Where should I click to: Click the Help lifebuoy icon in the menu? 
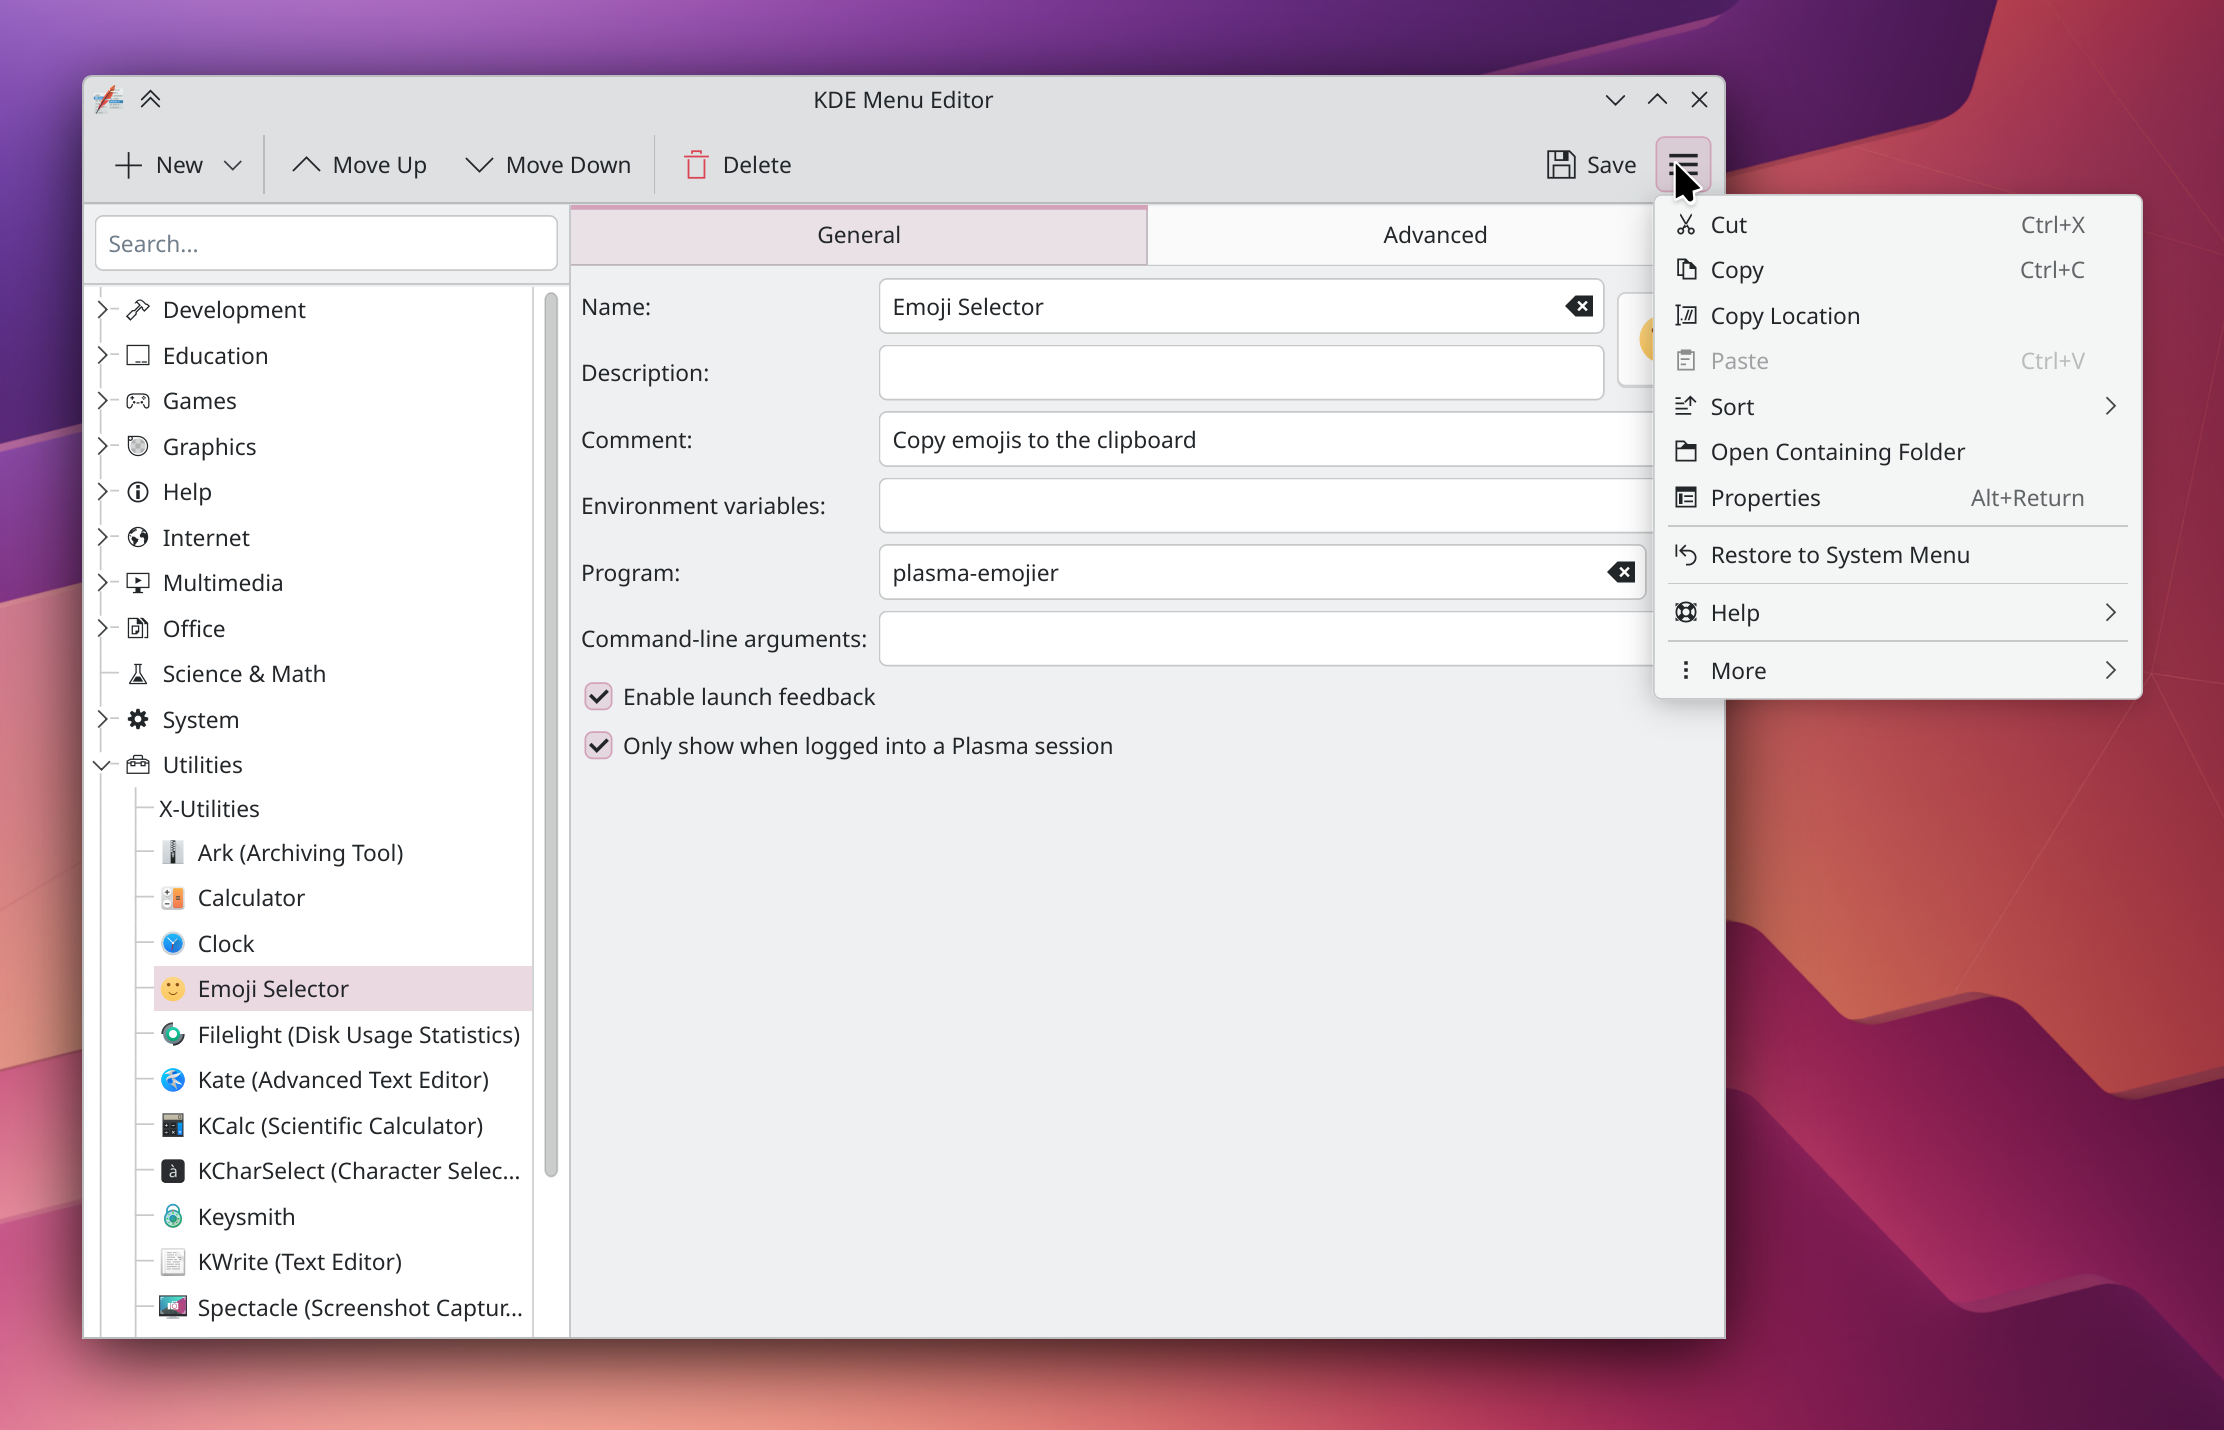1686,613
